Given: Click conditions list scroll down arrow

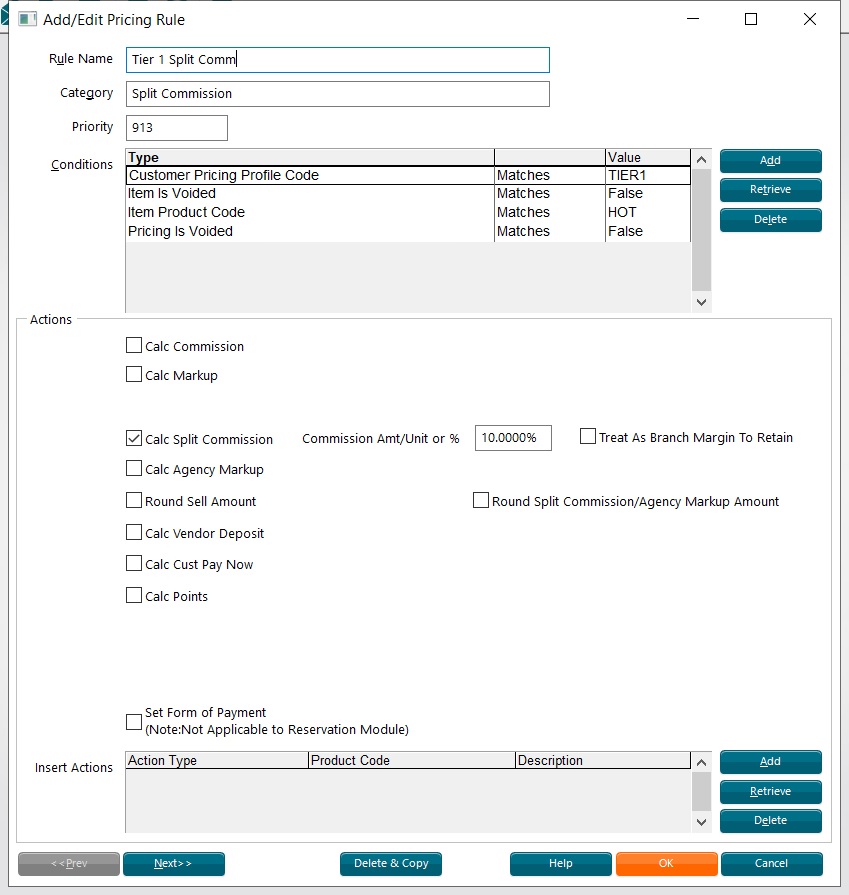Looking at the screenshot, I should pyautogui.click(x=702, y=302).
